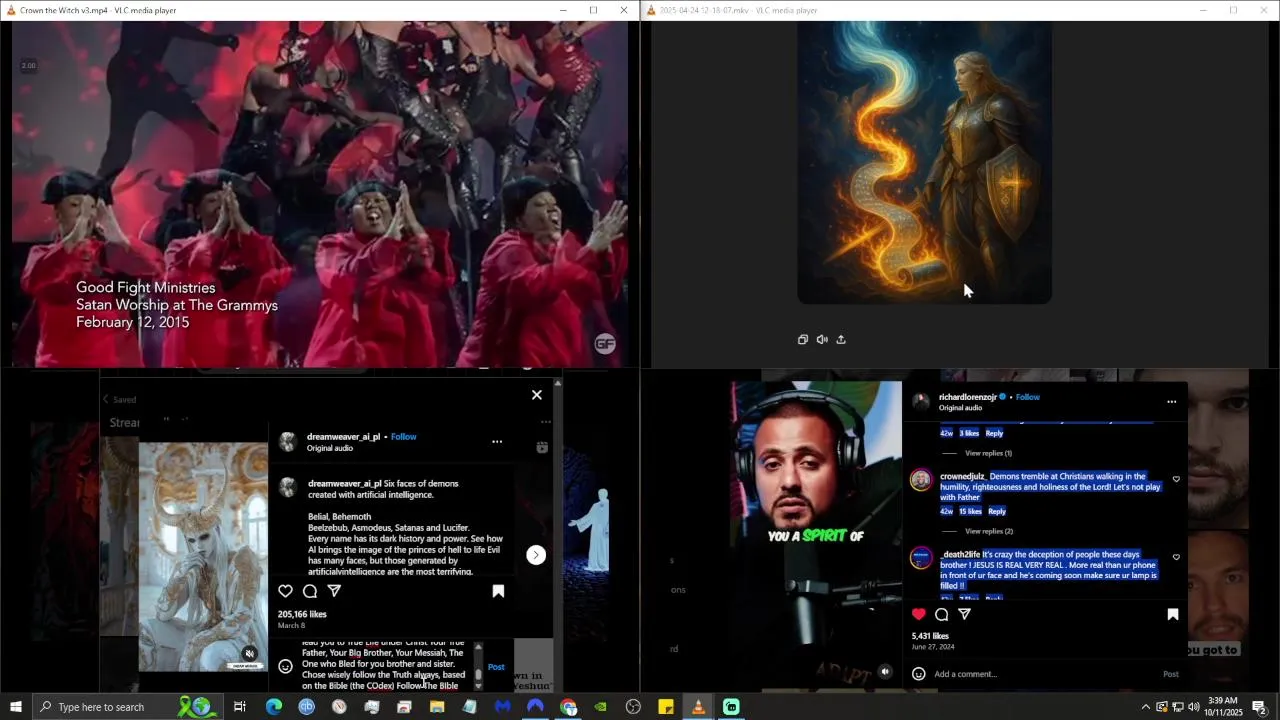View the 205,166 likes list

[x=302, y=614]
